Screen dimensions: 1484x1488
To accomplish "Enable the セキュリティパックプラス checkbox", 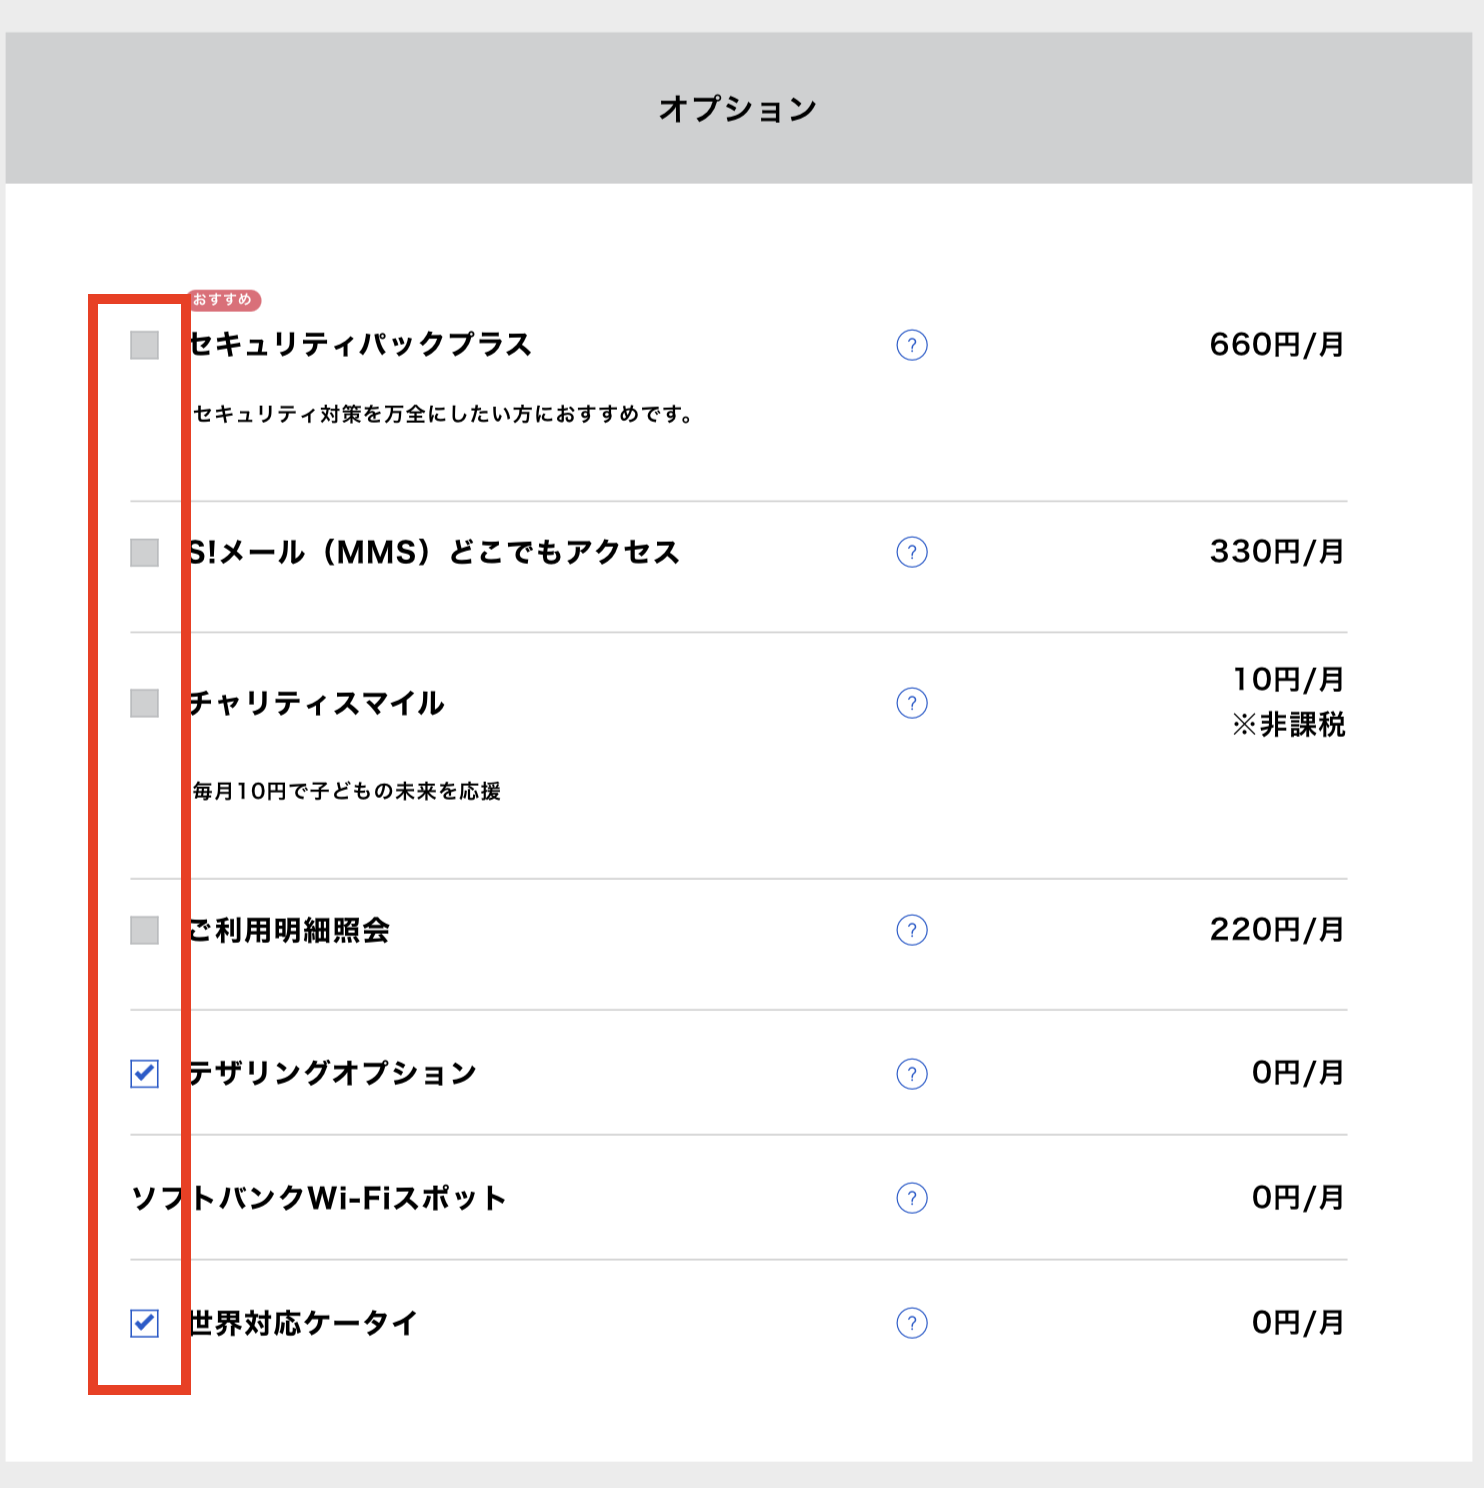I will (145, 345).
